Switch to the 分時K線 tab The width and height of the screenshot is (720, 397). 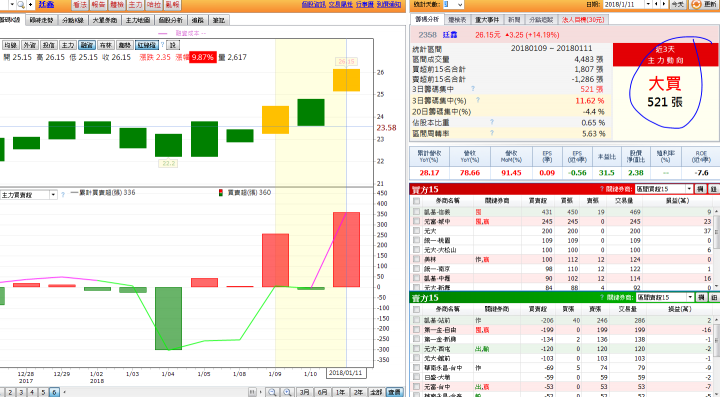click(x=73, y=20)
